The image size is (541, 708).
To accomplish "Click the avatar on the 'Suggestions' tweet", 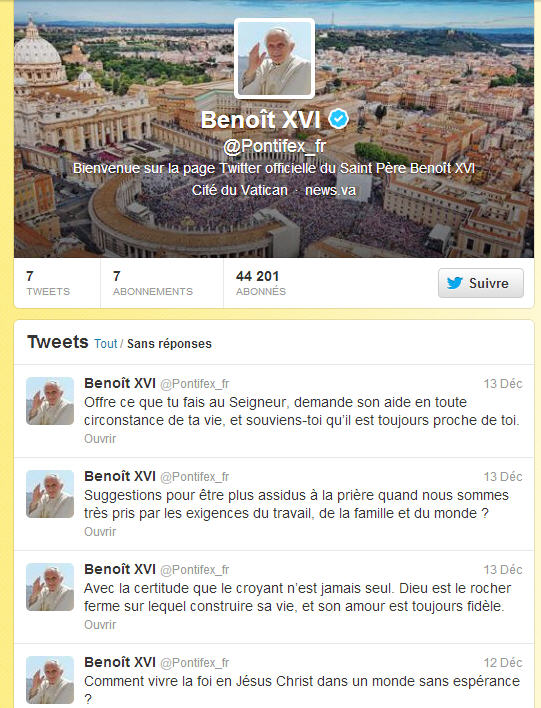I will pyautogui.click(x=50, y=494).
